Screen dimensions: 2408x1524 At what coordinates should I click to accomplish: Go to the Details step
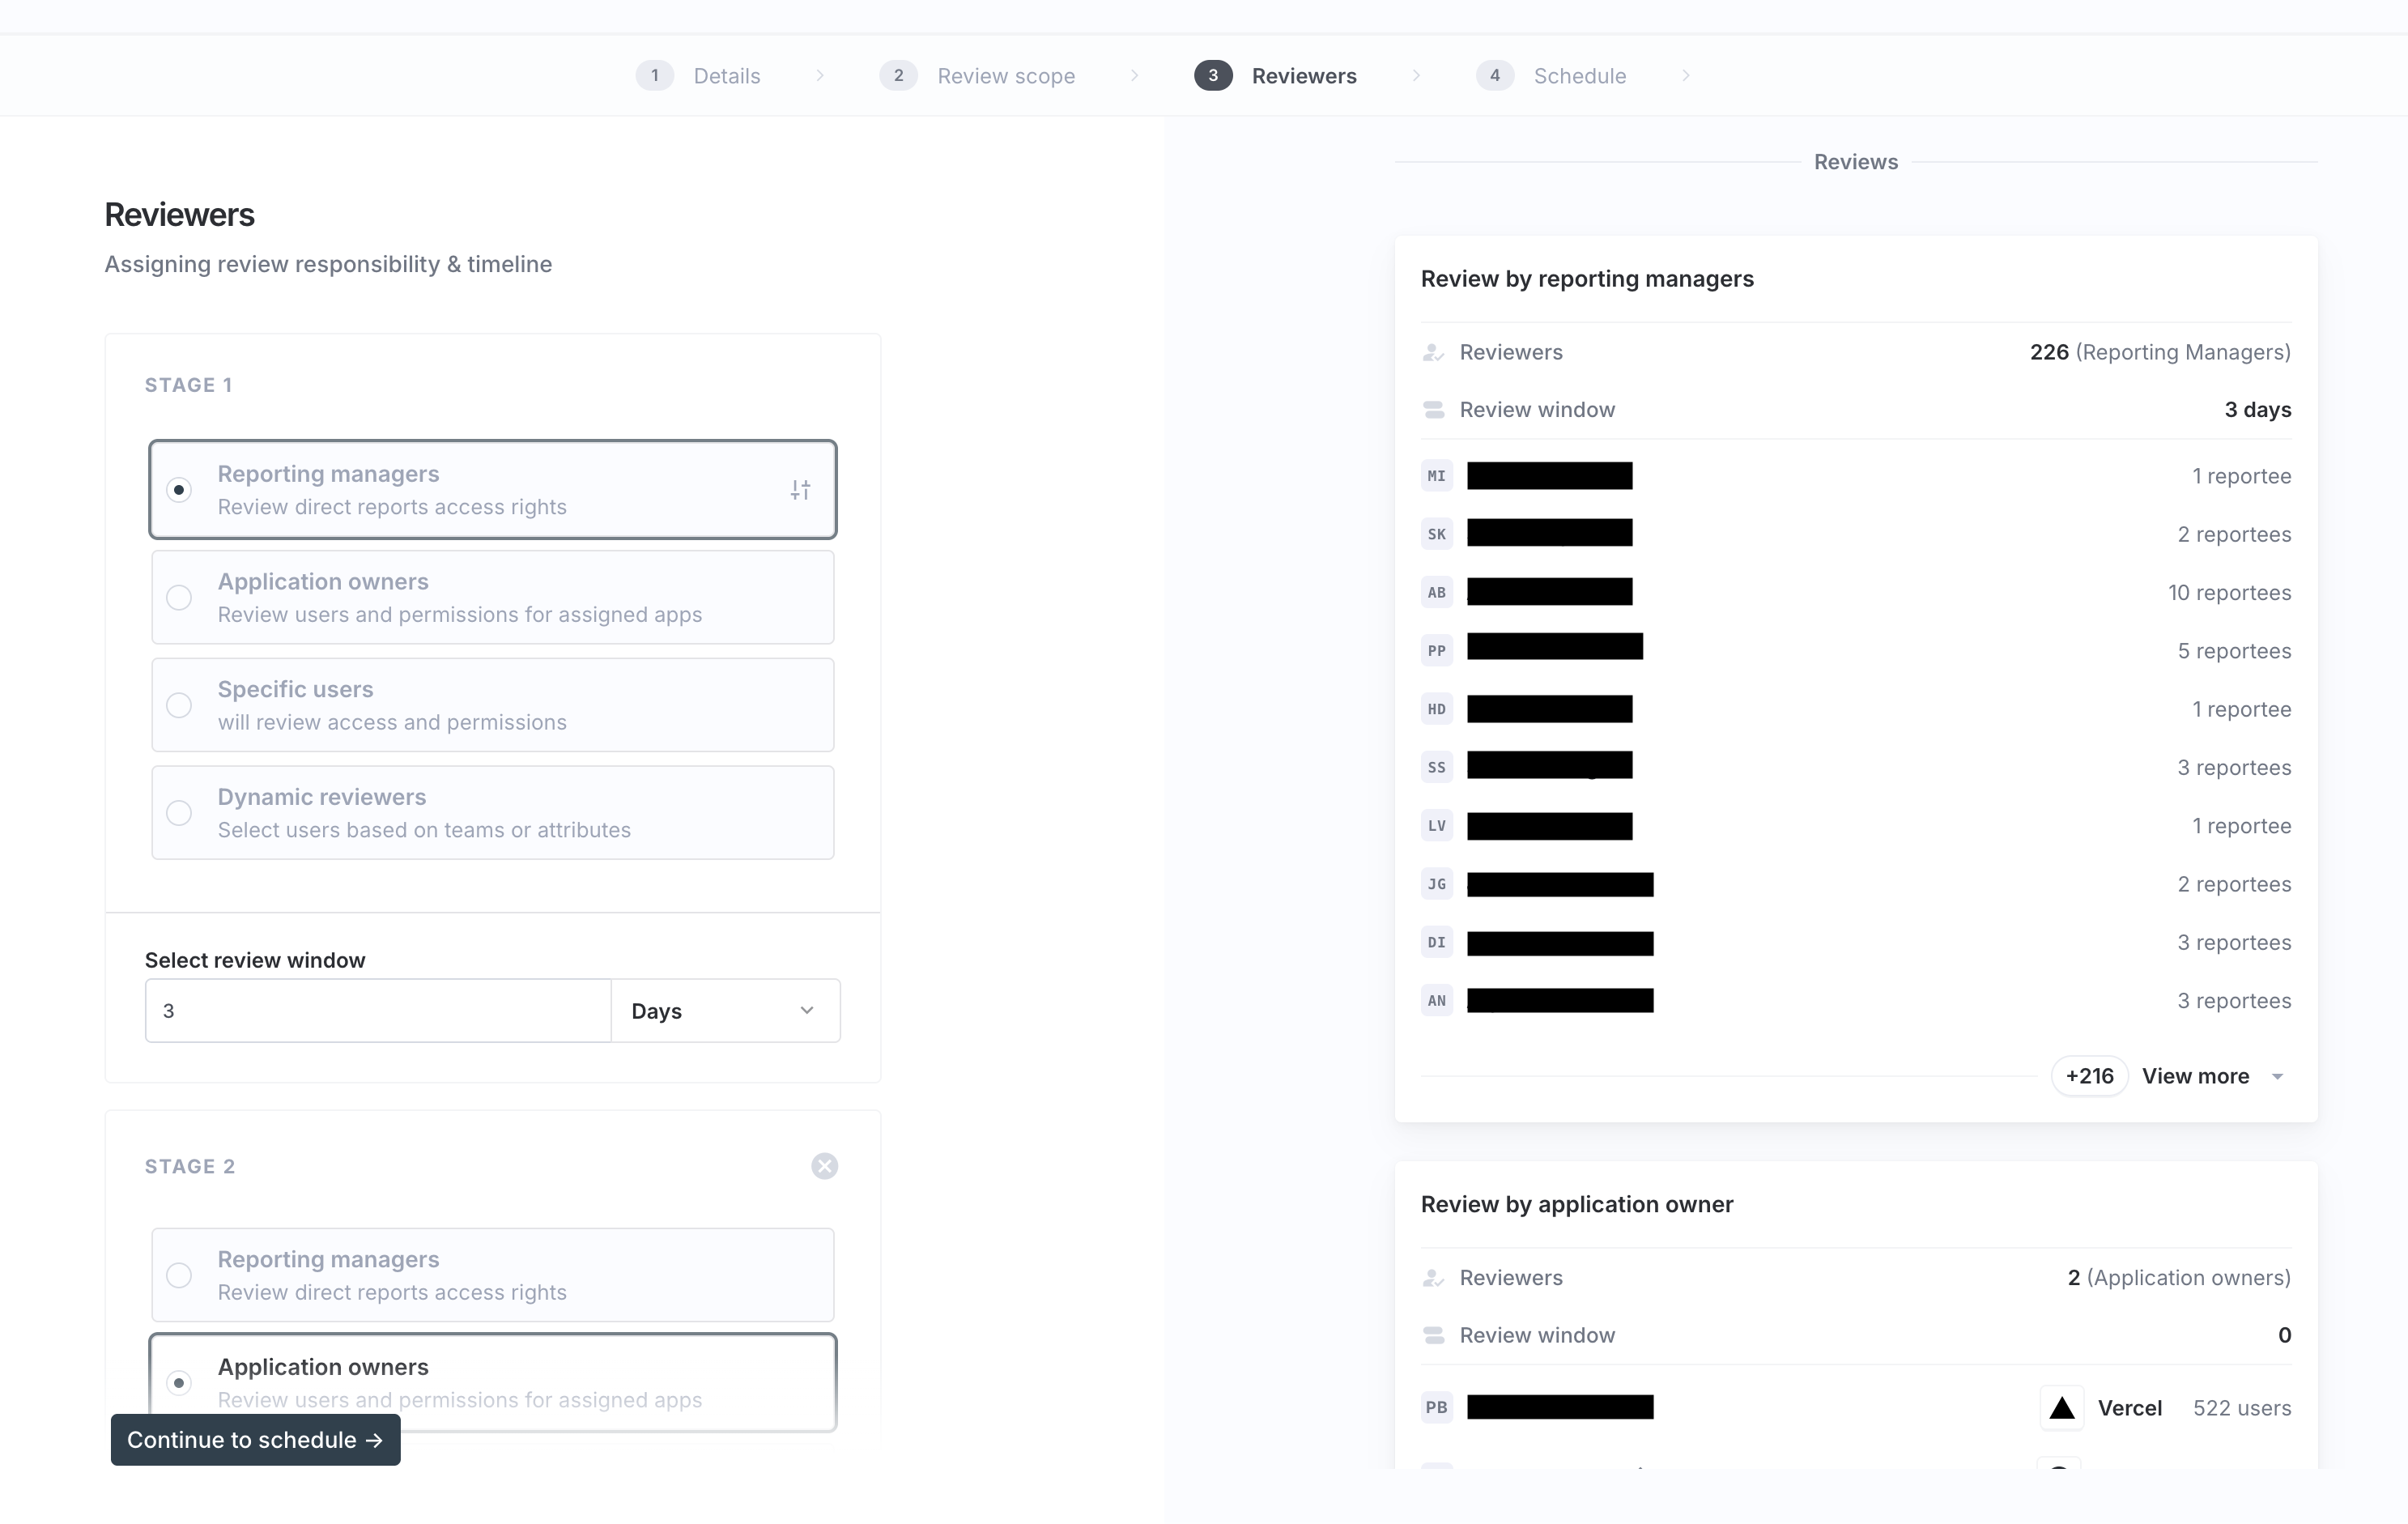coord(726,76)
